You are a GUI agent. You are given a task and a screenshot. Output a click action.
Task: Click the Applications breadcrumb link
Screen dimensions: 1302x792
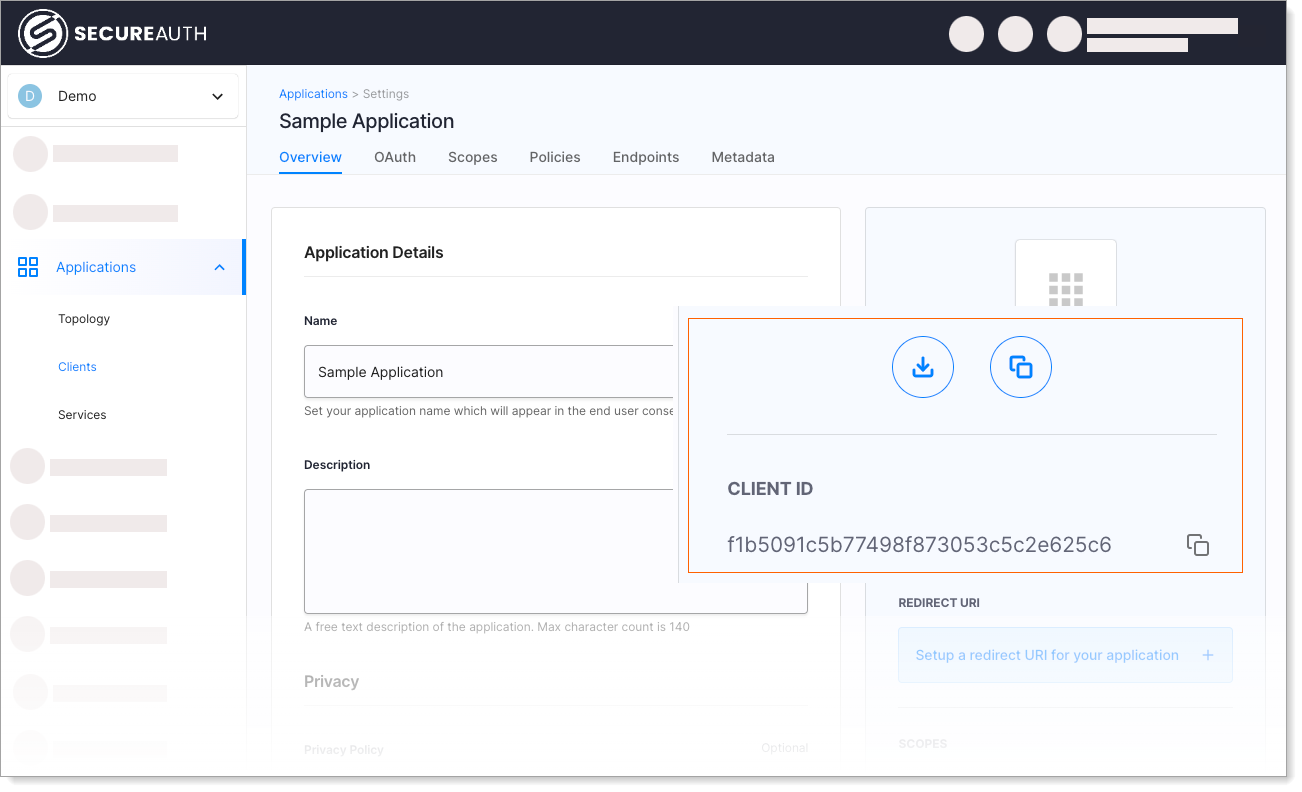[x=313, y=94]
